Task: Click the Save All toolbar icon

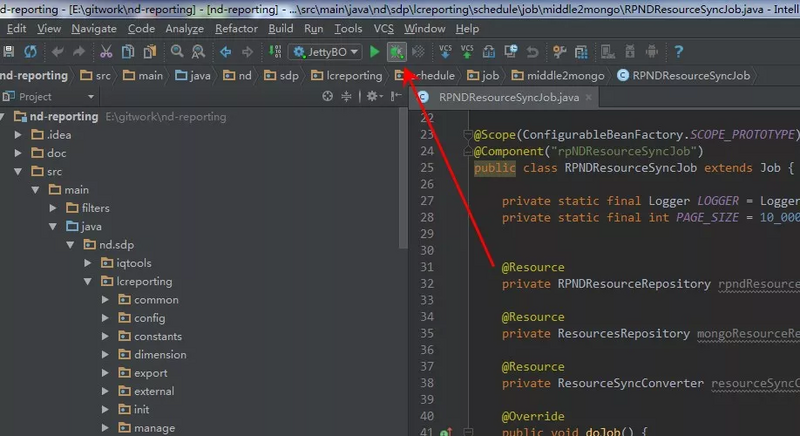Action: (x=9, y=52)
